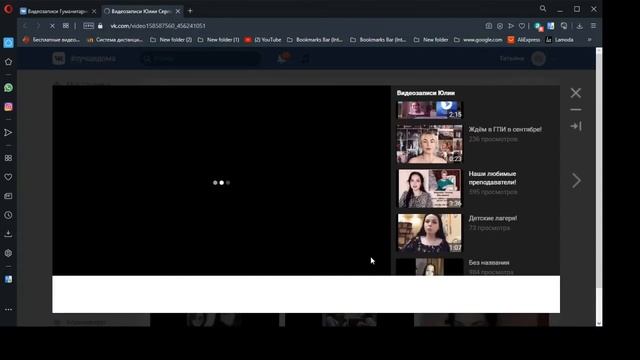Image resolution: width=640 pixels, height=360 pixels.
Task: Send page to My Flow from address bar
Action: 511,26
